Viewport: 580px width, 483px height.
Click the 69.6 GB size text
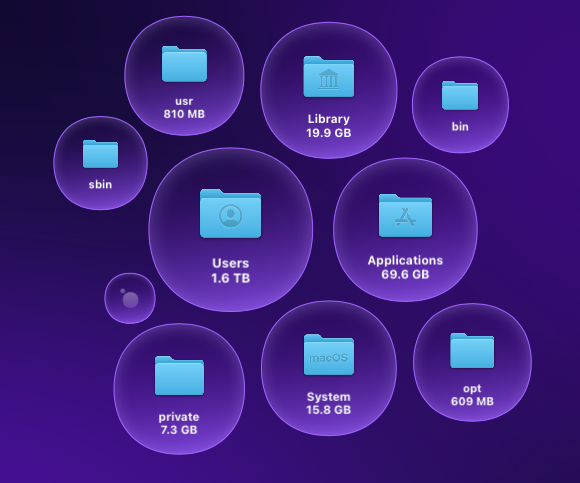[405, 274]
